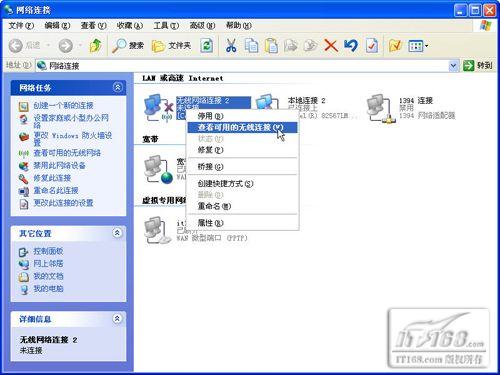Click the Properties checkmark page icon

tap(372, 45)
